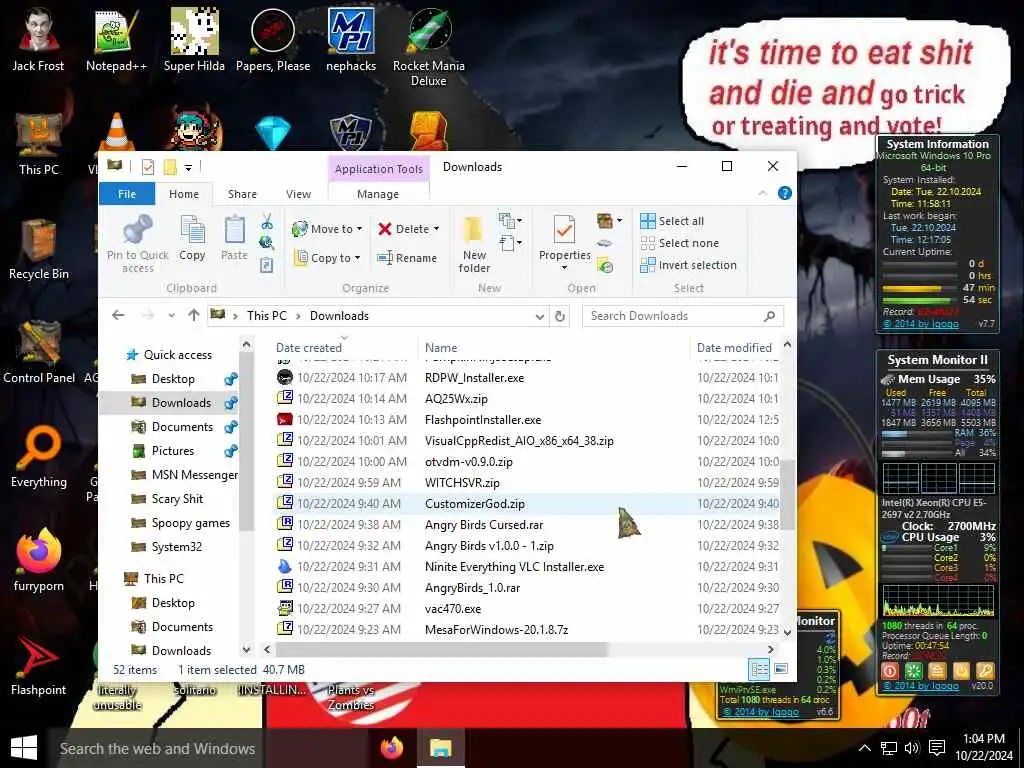Switch to Details view layout toggle
This screenshot has width=1024, height=768.
point(760,669)
